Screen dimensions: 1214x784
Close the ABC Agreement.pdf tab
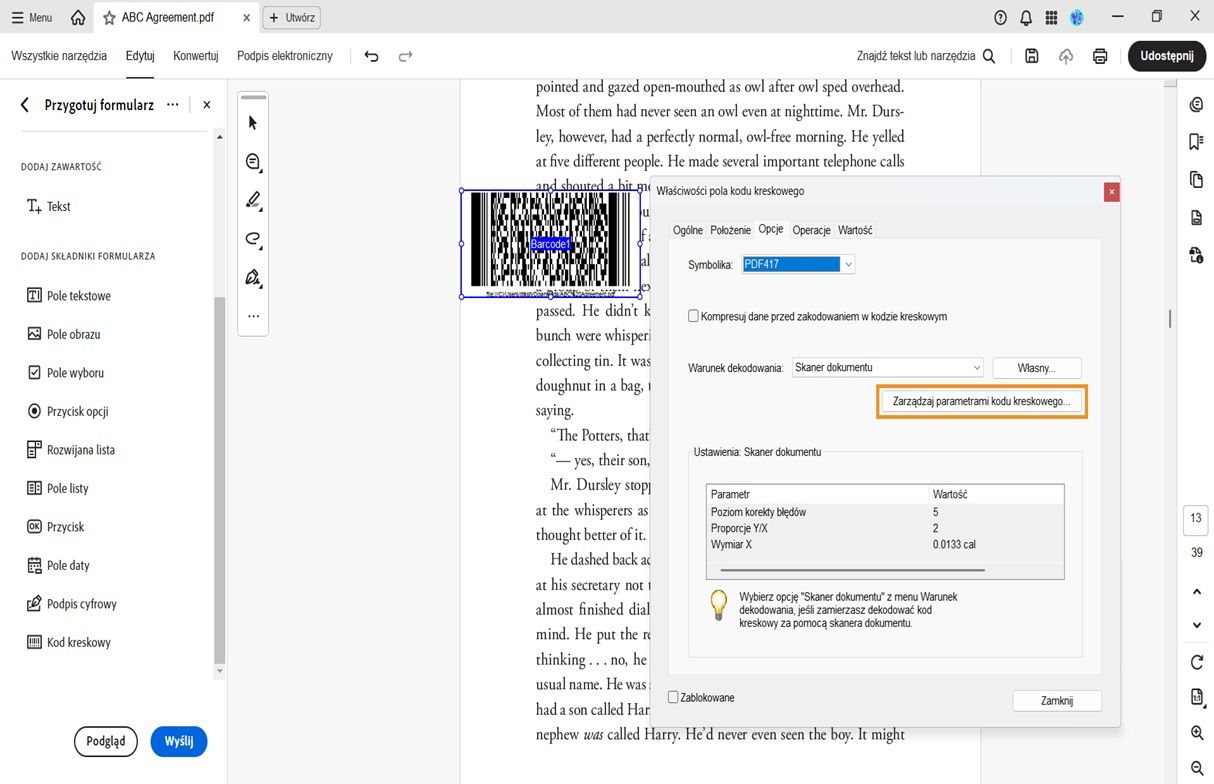click(247, 18)
